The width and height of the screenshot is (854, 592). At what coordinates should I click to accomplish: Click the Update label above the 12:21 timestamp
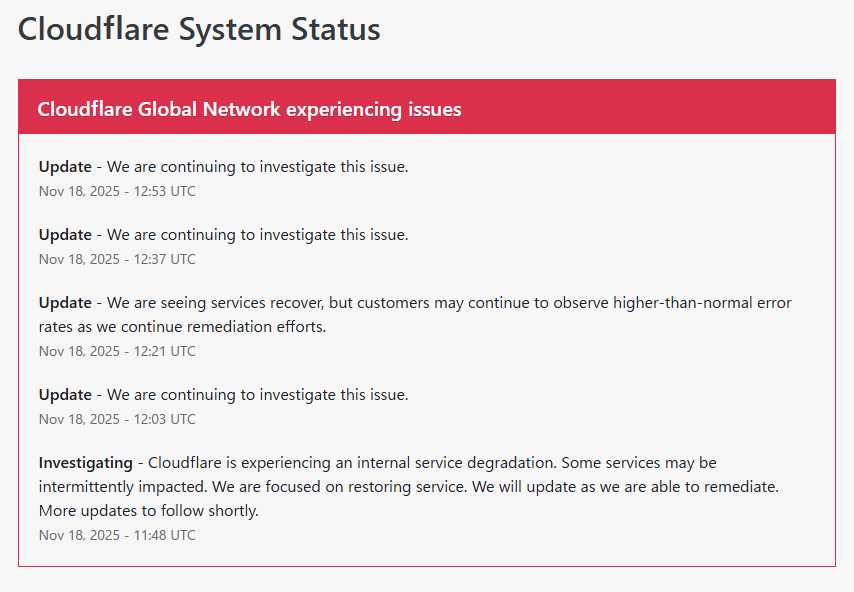[65, 303]
